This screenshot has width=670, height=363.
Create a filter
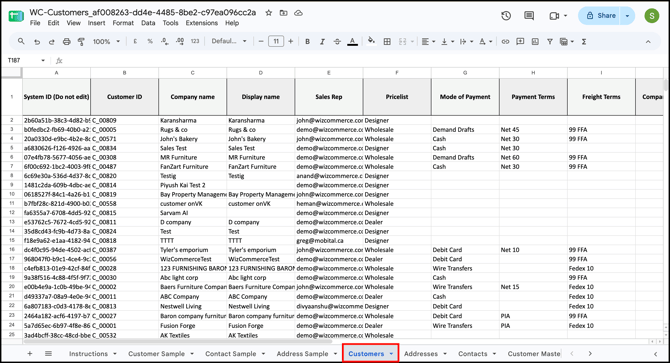[x=550, y=41]
